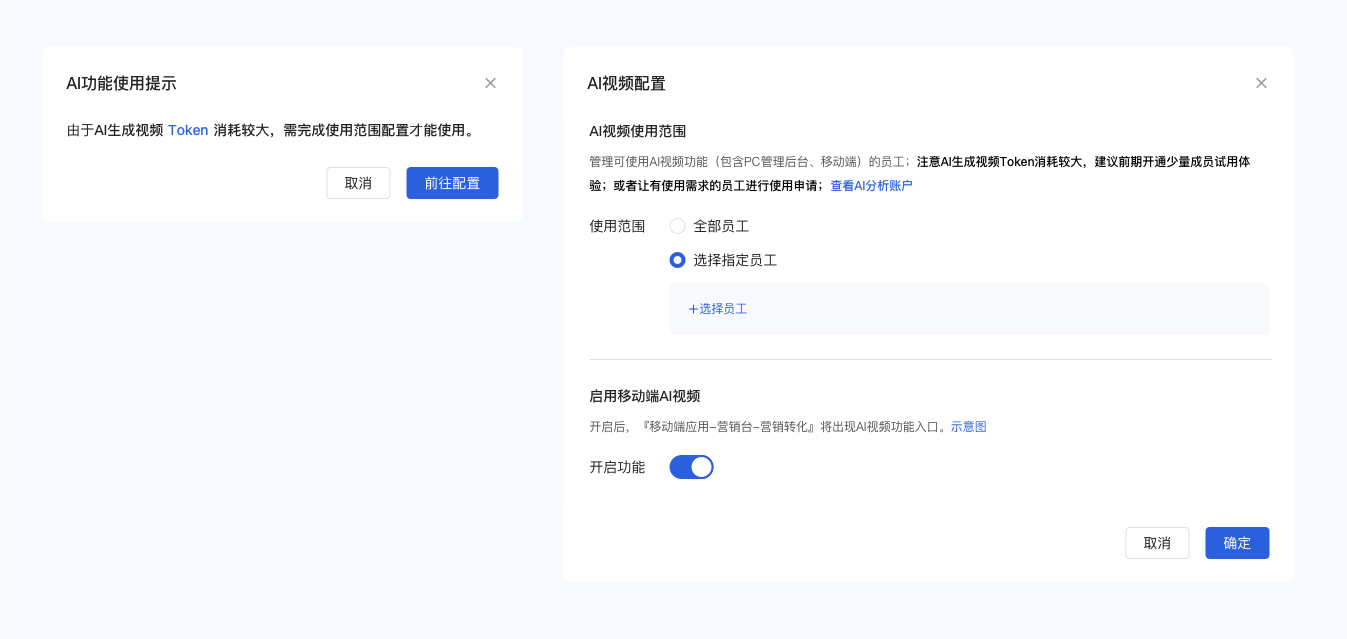Image resolution: width=1347 pixels, height=639 pixels.
Task: Click 取消 in AI视频配置 dialog
Action: (x=1157, y=543)
